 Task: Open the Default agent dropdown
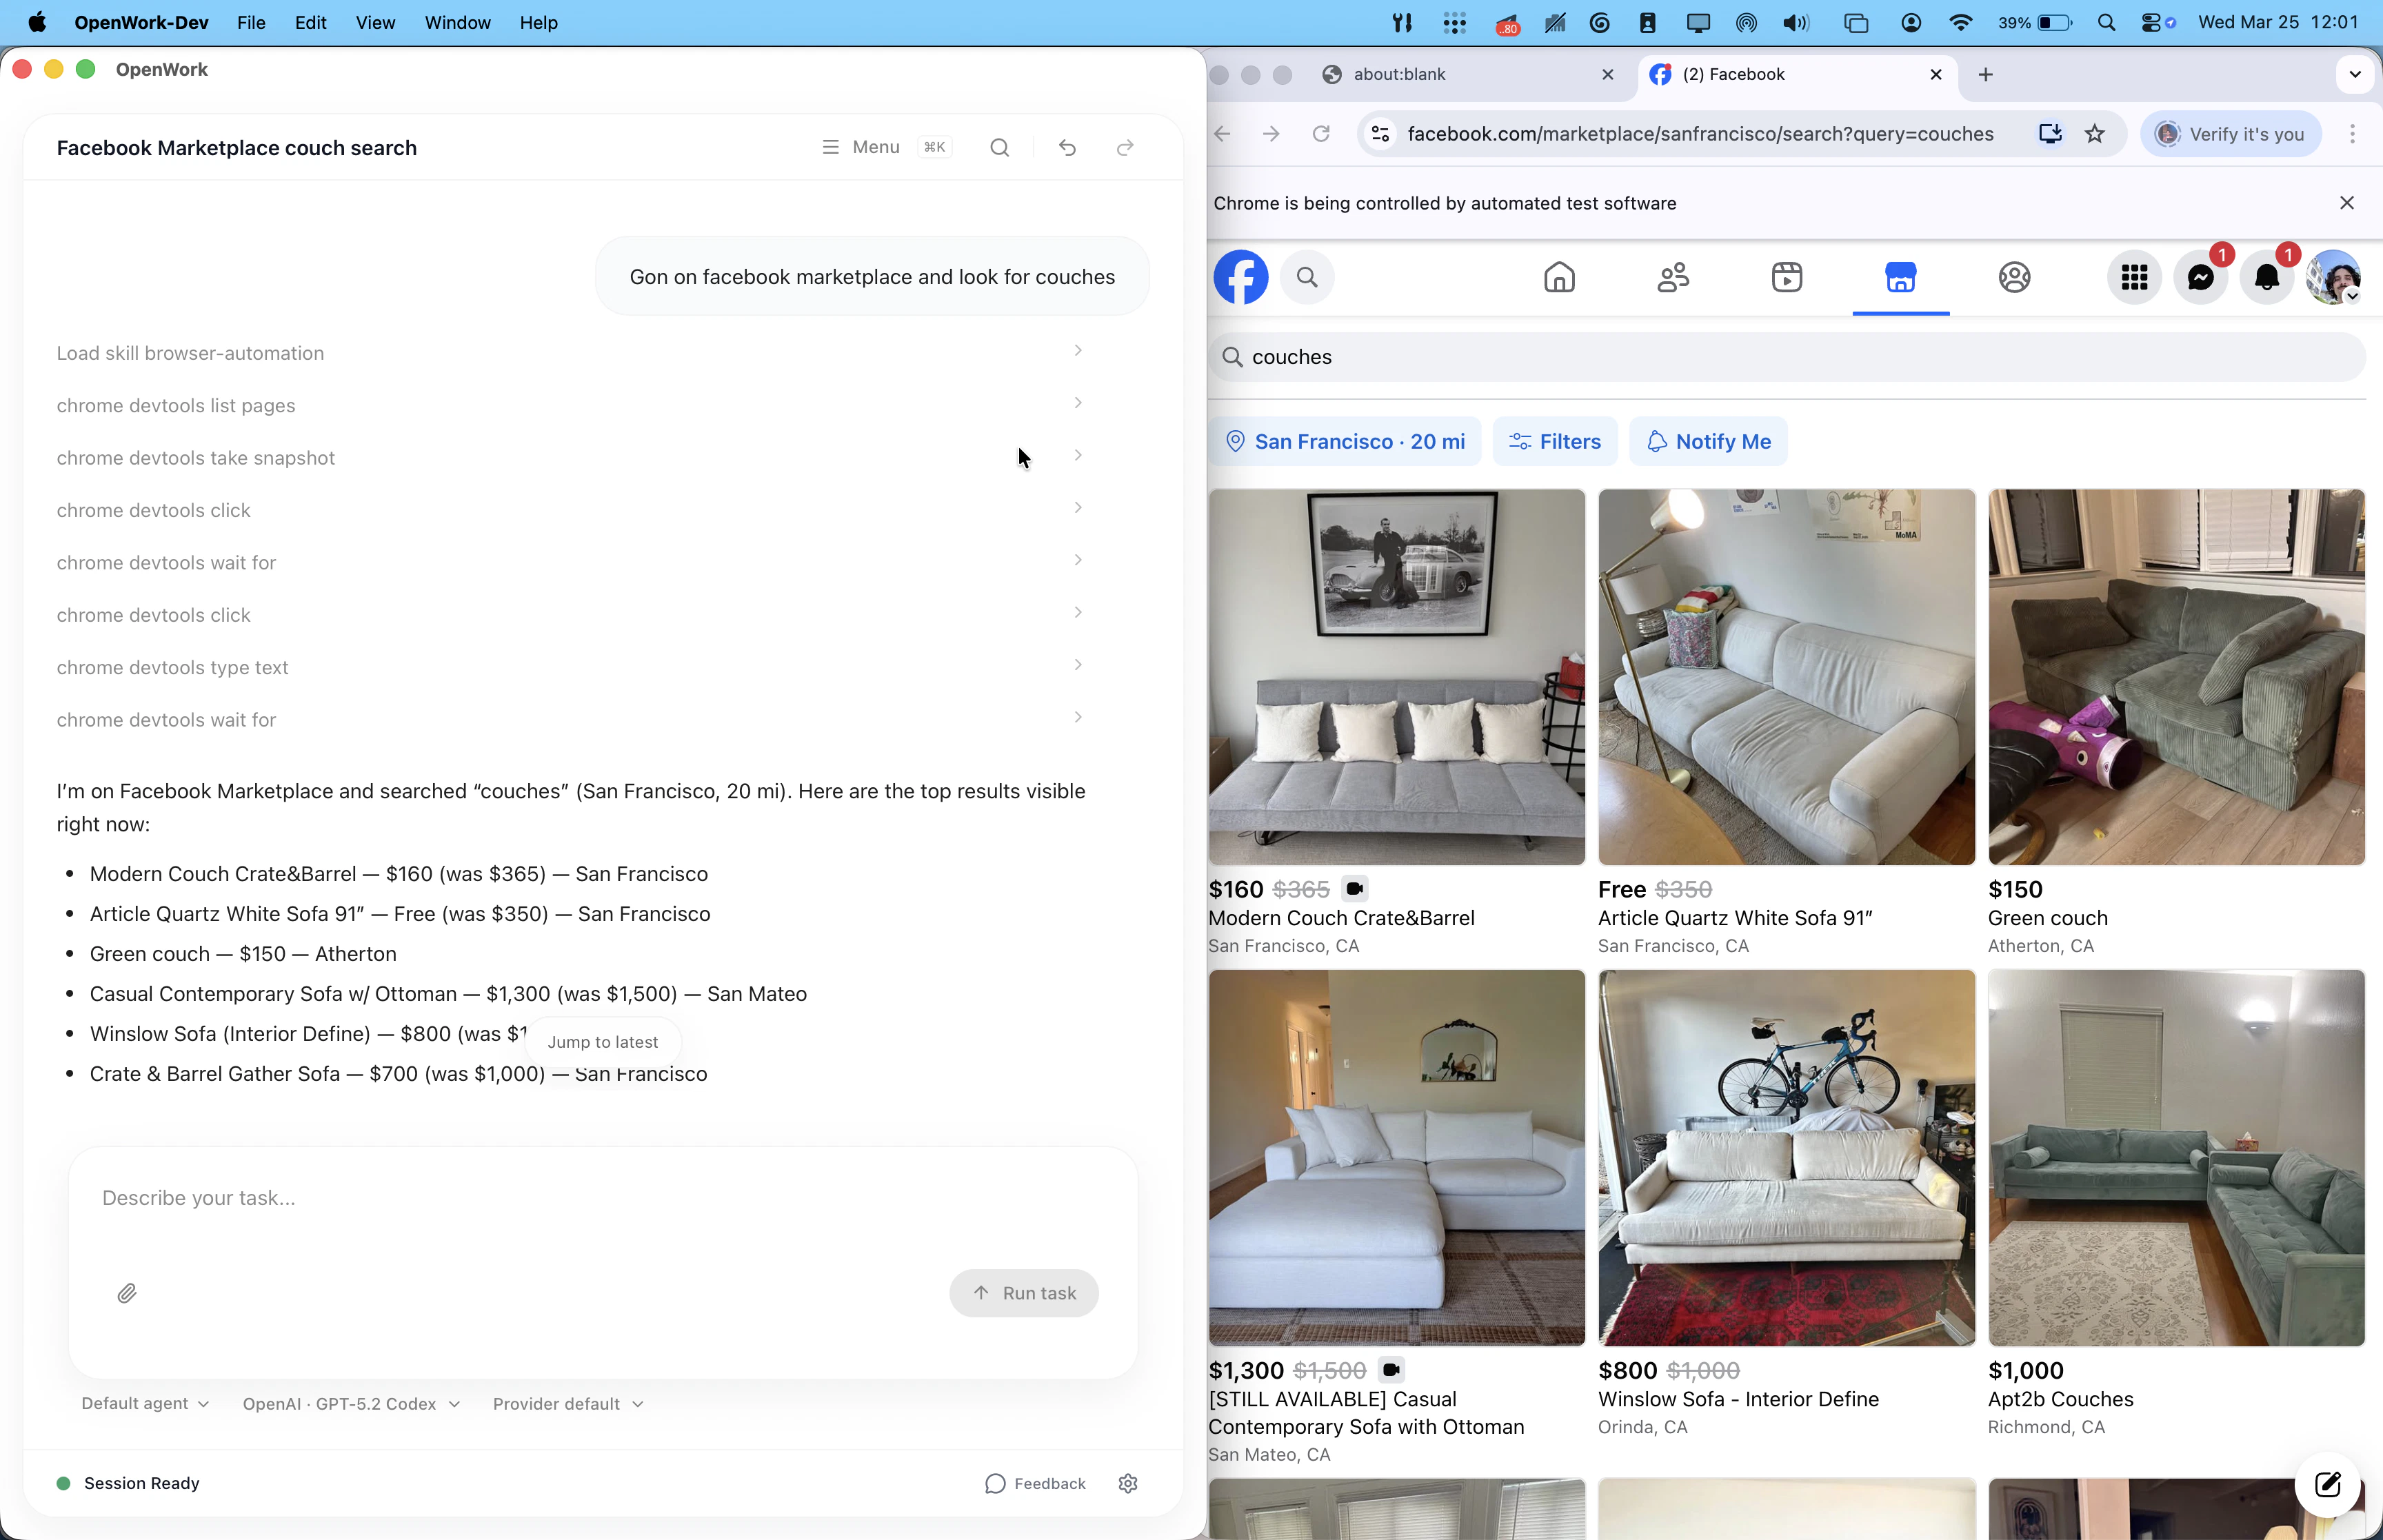coord(145,1404)
